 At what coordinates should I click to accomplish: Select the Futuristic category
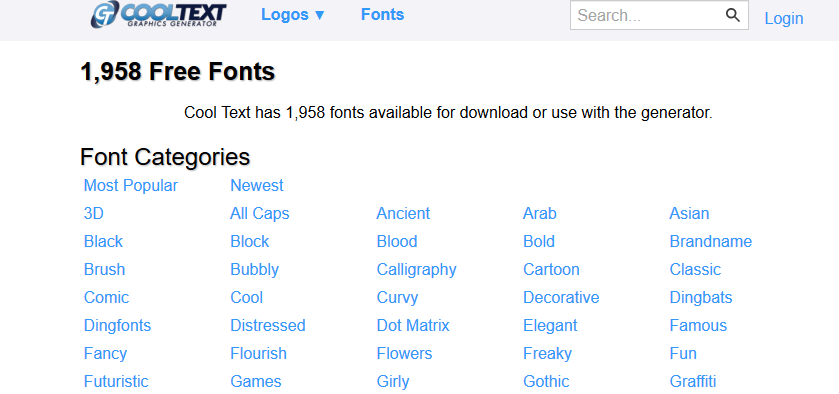(x=116, y=381)
